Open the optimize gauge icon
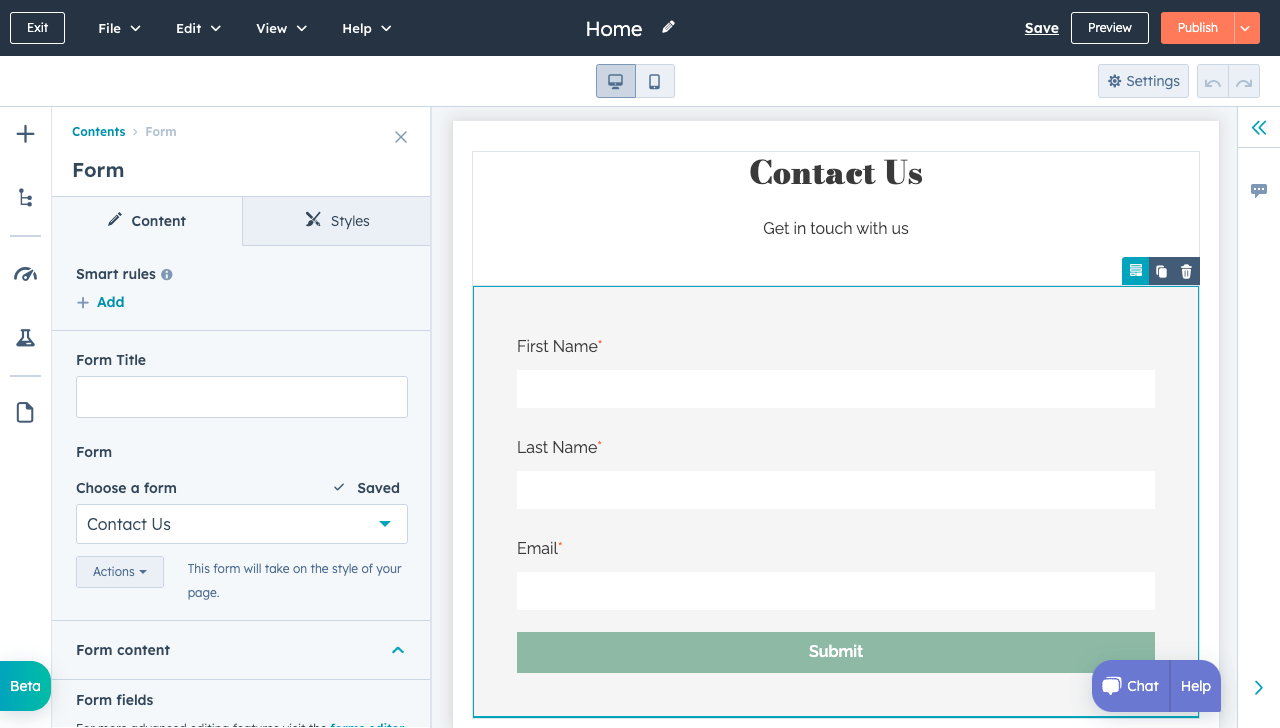1280x728 pixels. tap(26, 274)
